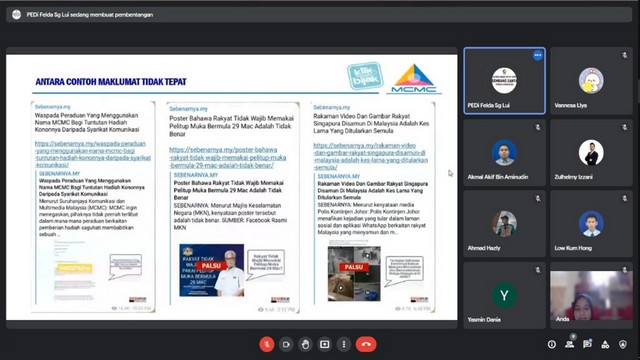640x360 pixels.
Task: Click the red leave call button
Action: point(366,344)
